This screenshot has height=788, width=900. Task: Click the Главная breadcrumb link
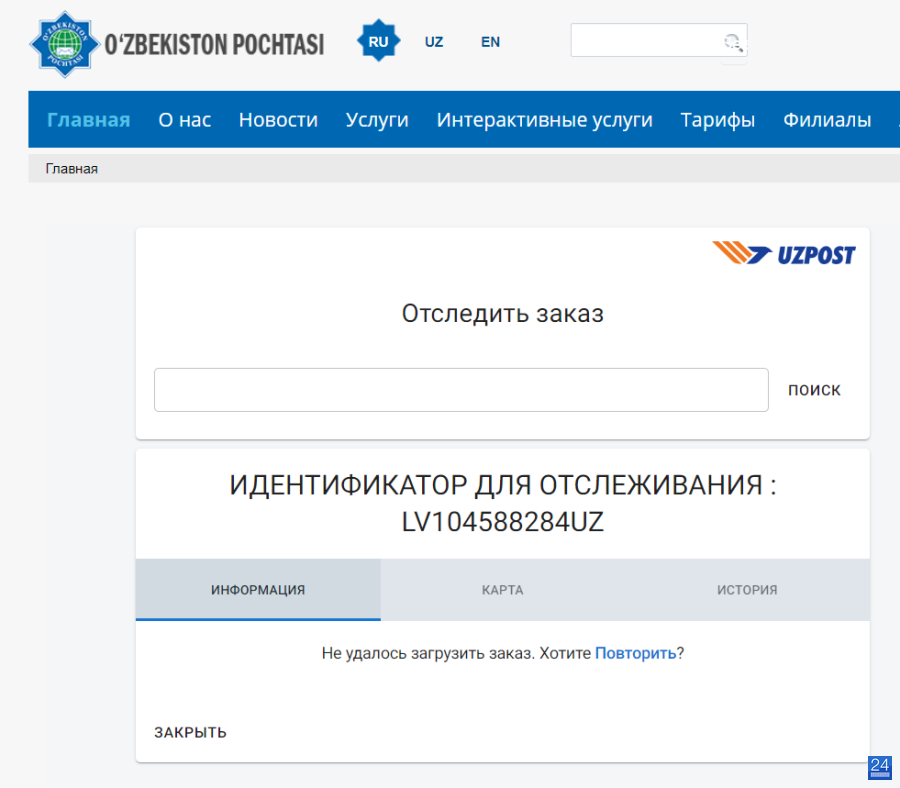click(72, 169)
